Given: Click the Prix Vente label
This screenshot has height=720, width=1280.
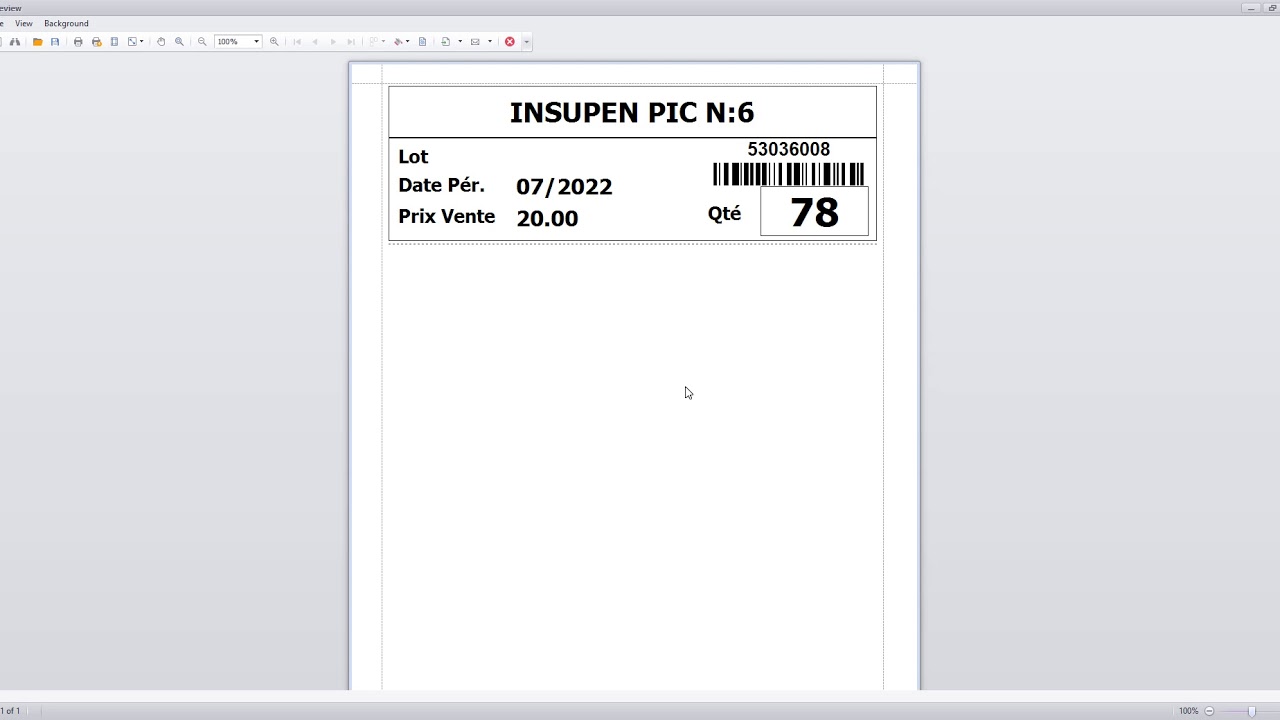Looking at the screenshot, I should (446, 216).
